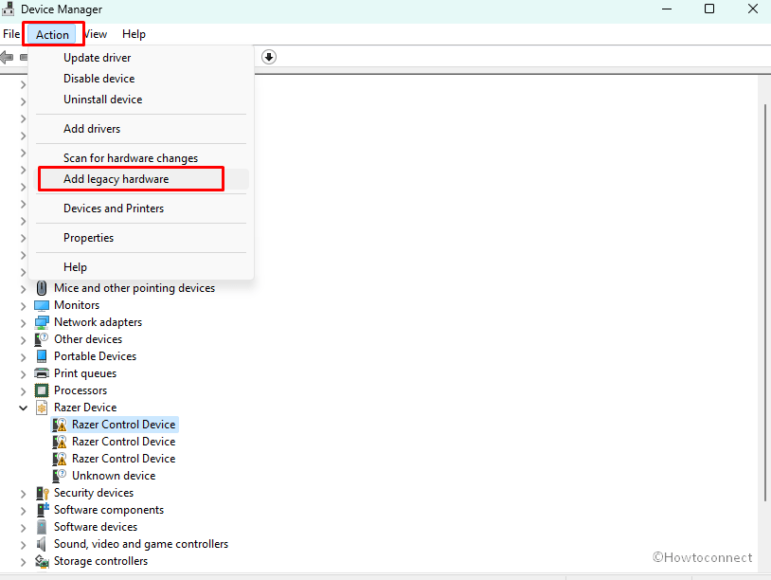Click the vertical scrollbar thumb
Screen dimensions: 771x580
pyautogui.click(x=765, y=302)
